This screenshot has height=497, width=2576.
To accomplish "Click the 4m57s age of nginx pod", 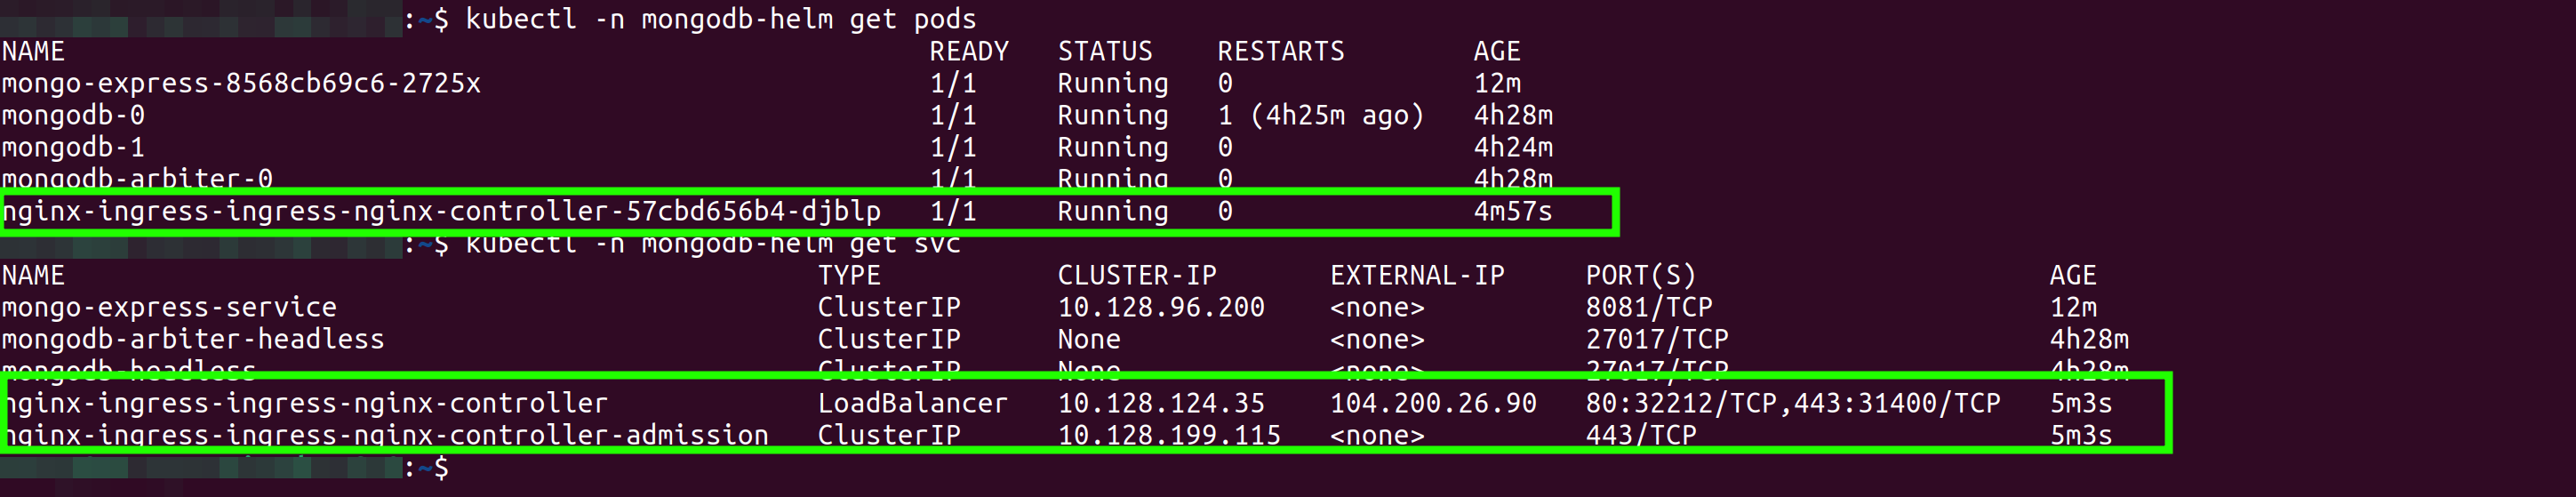I will [x=1513, y=211].
